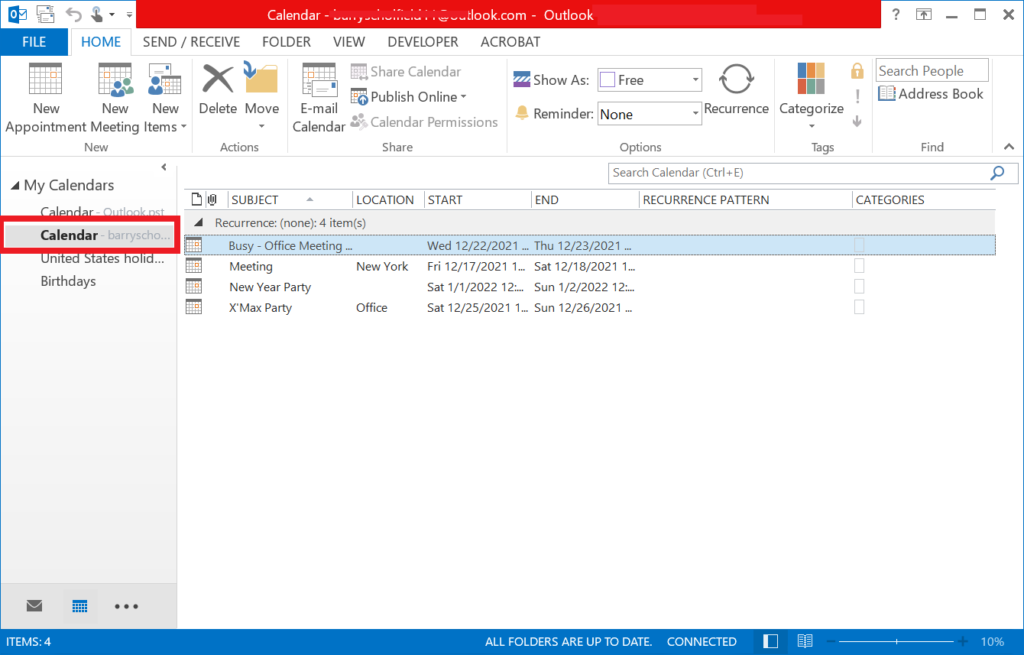
Task: Open the Show As combo box
Action: tap(649, 80)
